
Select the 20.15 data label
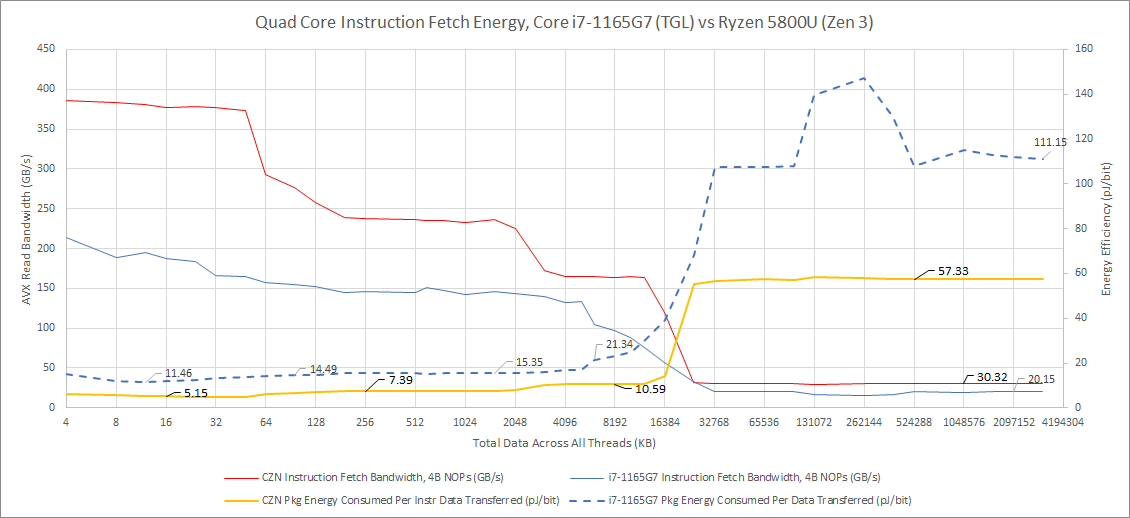[1042, 379]
